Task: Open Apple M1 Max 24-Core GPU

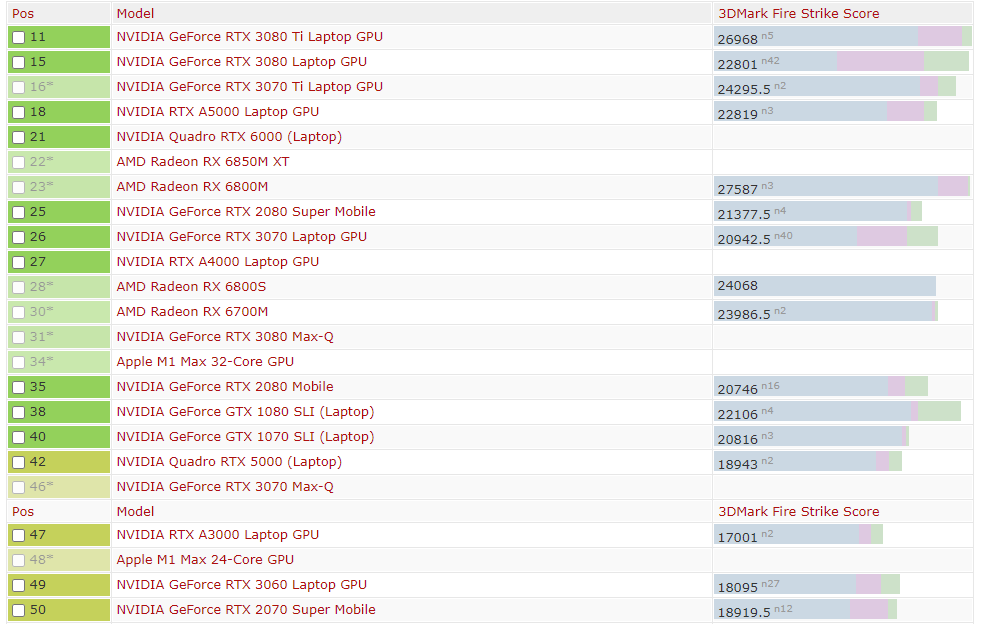Action: [205, 560]
